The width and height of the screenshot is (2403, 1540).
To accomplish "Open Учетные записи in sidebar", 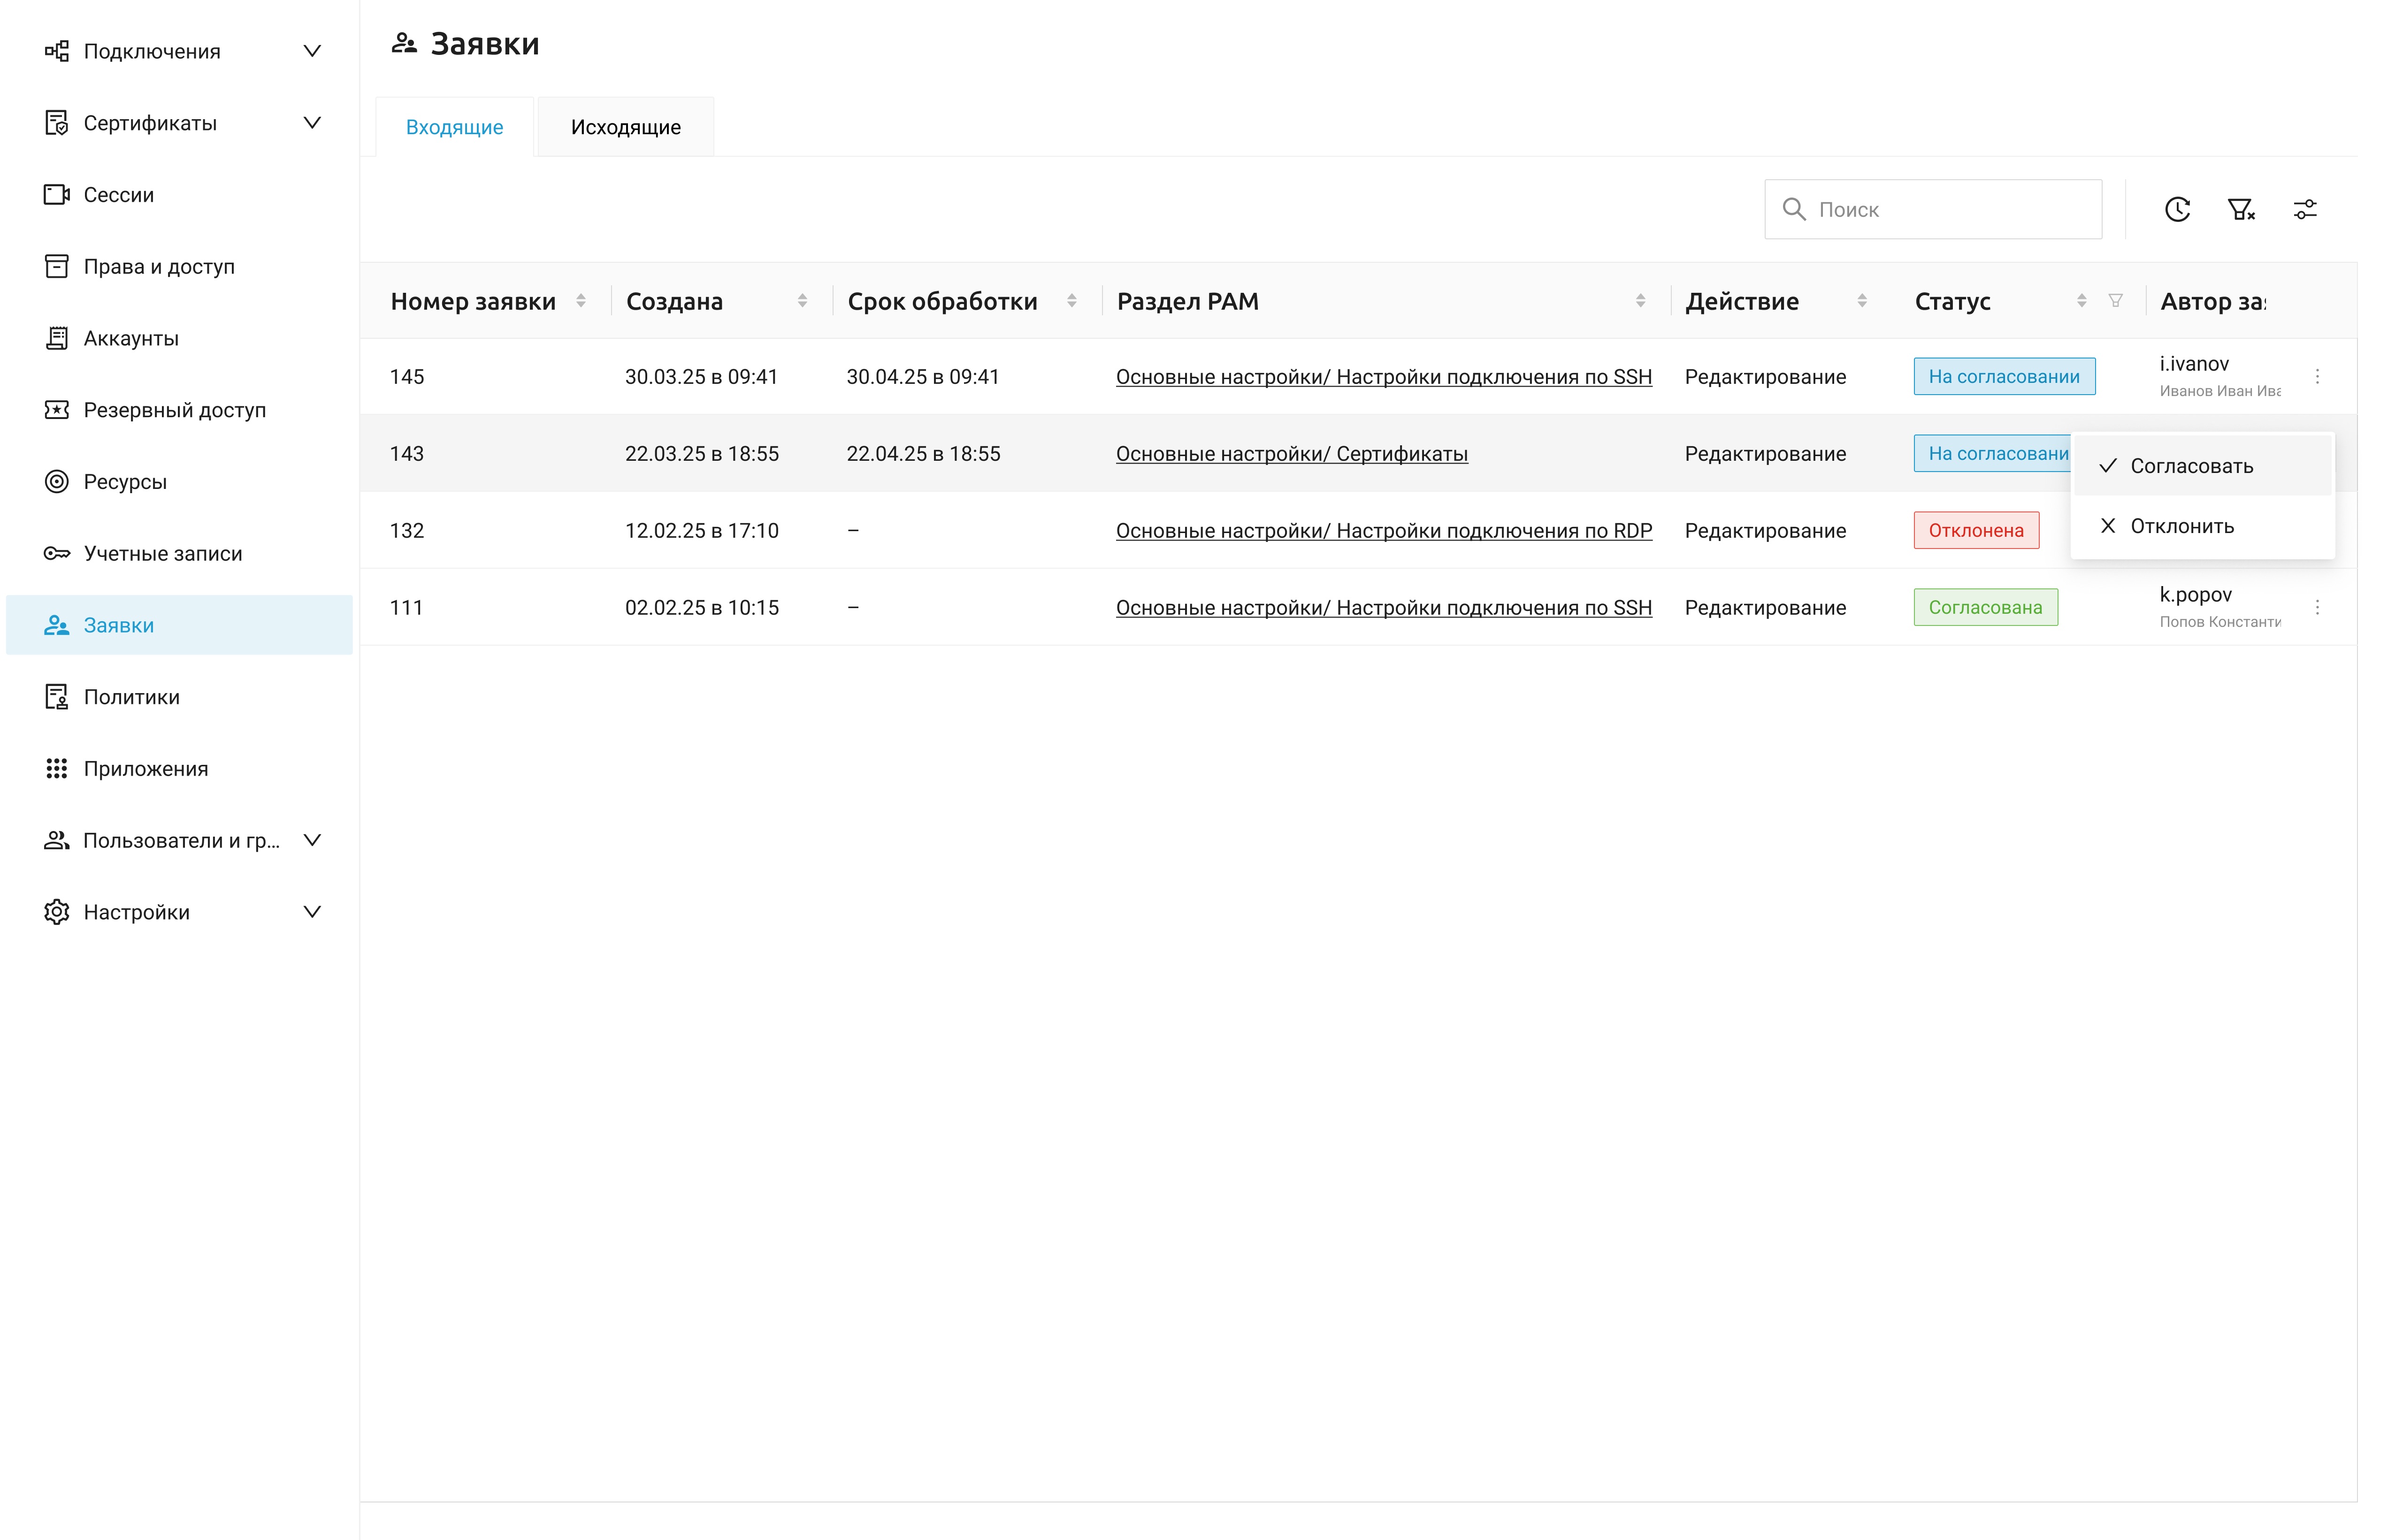I will click(162, 553).
